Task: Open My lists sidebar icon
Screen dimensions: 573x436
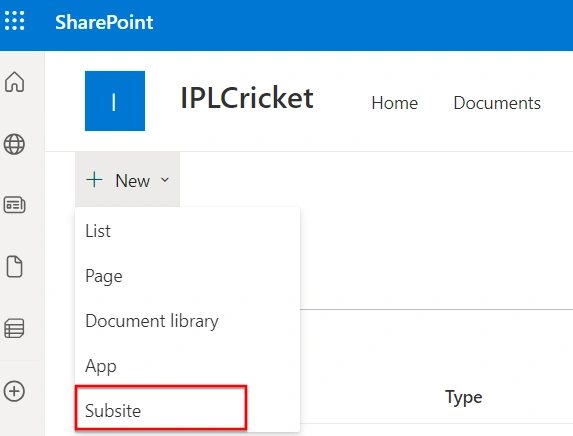Action: pyautogui.click(x=15, y=328)
